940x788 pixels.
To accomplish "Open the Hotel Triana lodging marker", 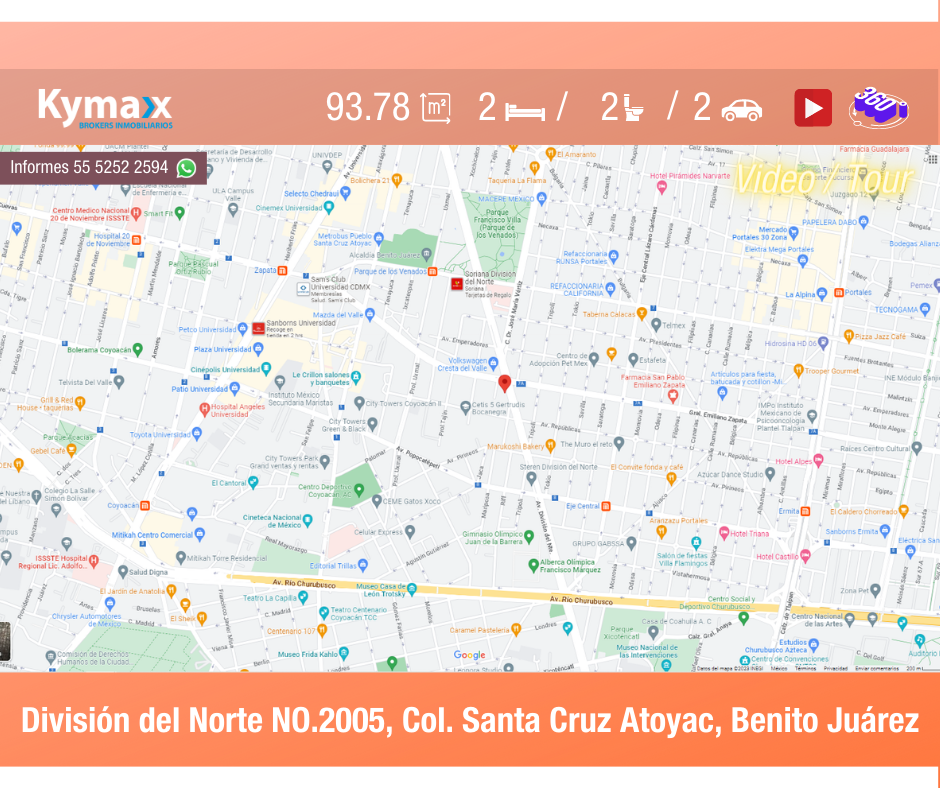I will [x=724, y=532].
